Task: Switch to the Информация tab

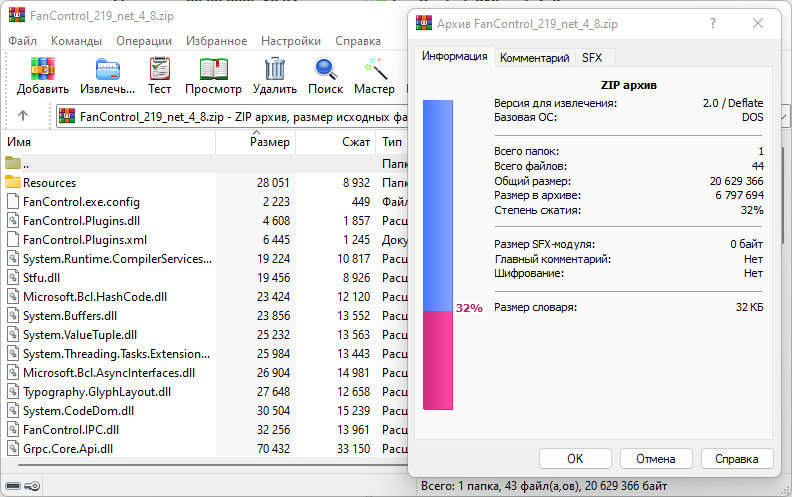Action: pos(455,56)
